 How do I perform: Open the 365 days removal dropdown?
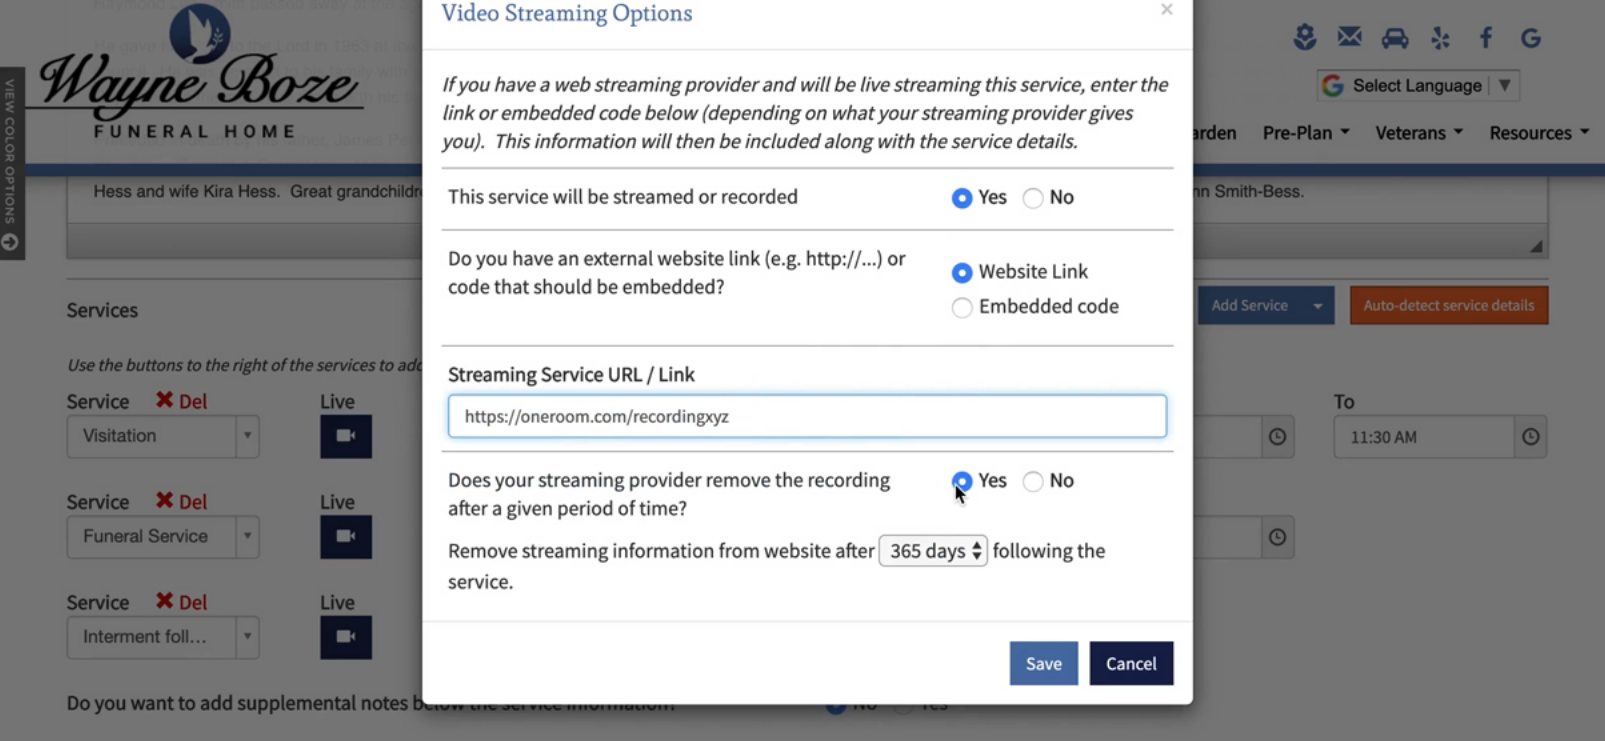(932, 551)
